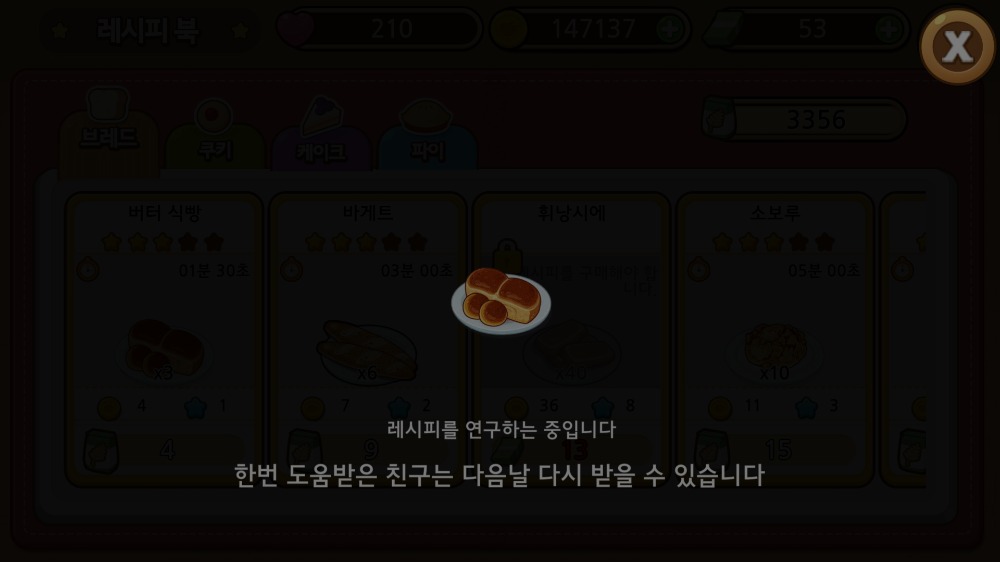
Task: Click the heart icon beside 210
Action: (x=295, y=29)
